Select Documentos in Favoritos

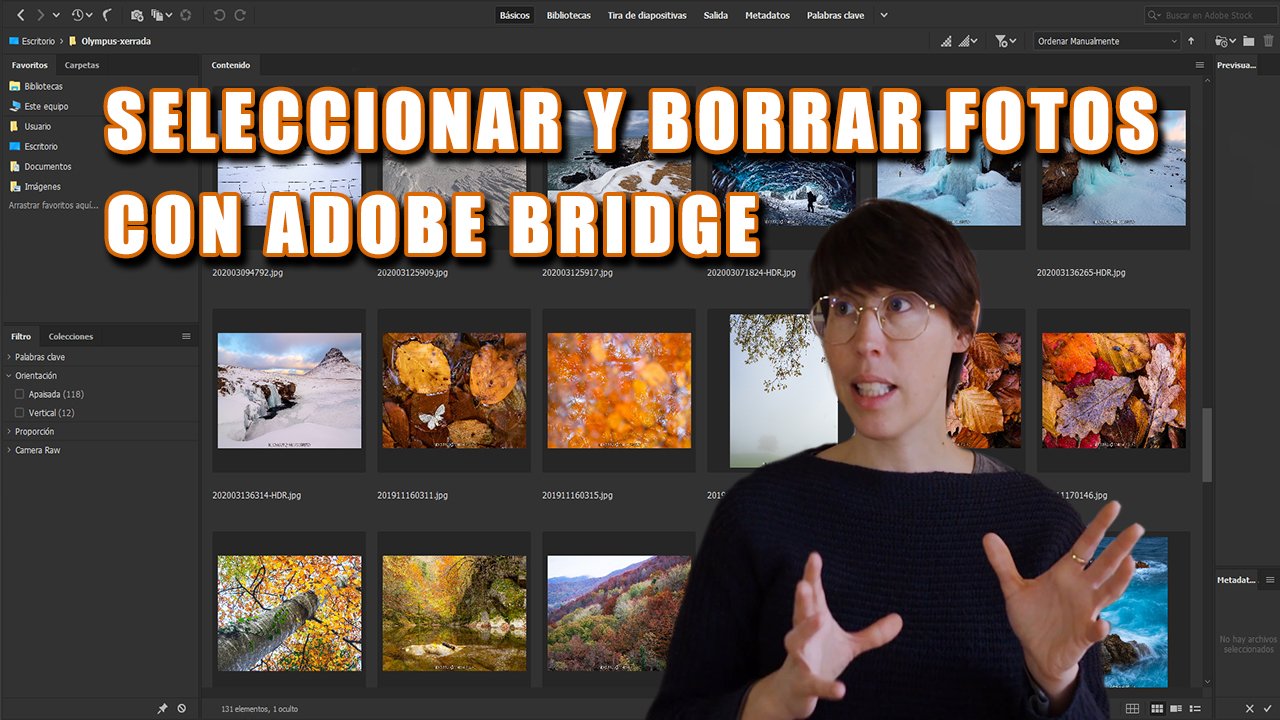coord(40,166)
